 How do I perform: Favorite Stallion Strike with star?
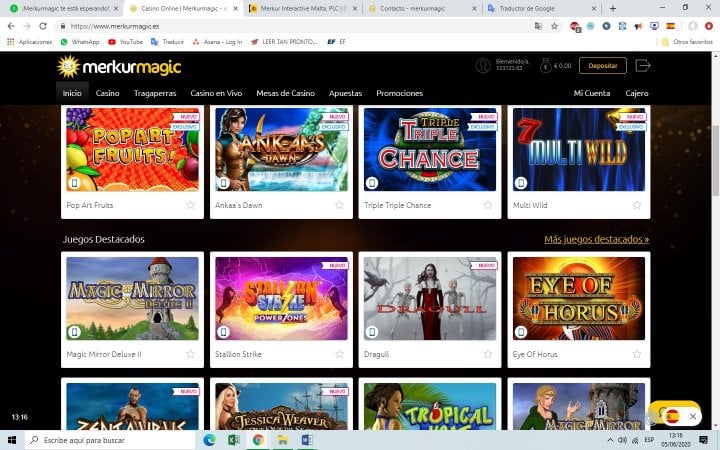click(x=339, y=354)
